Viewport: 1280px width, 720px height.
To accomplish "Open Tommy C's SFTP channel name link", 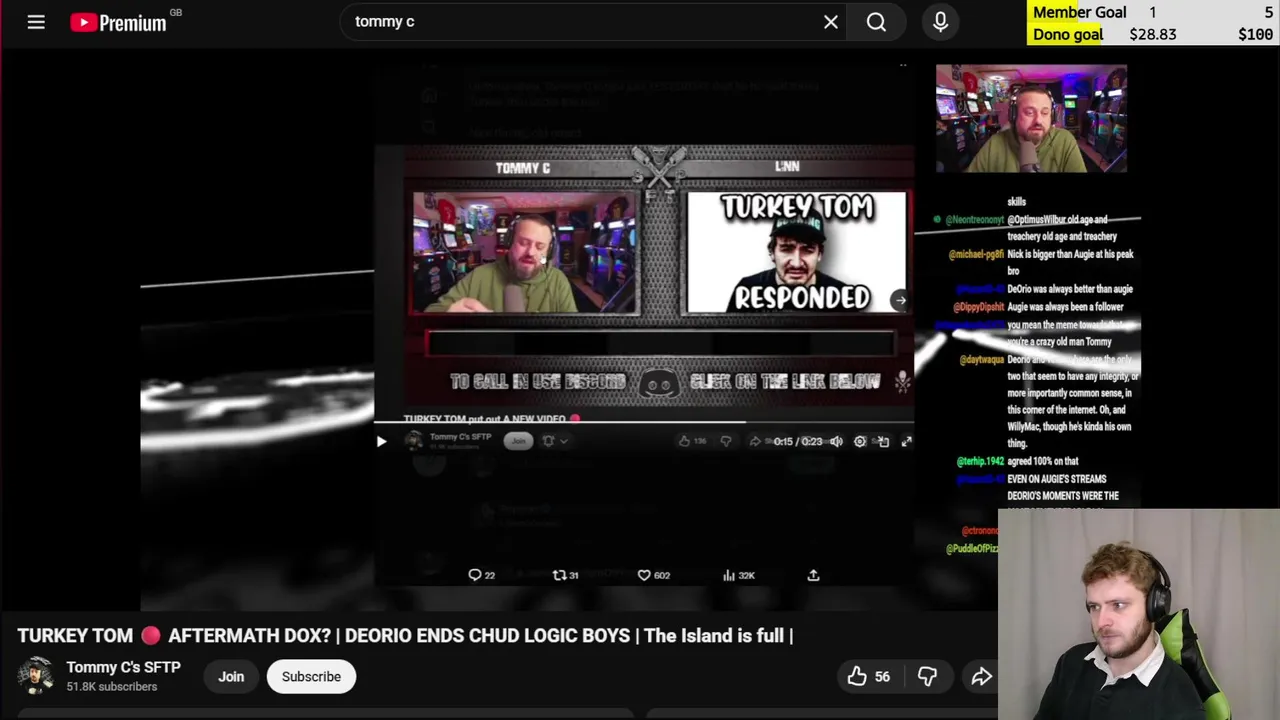I will [123, 667].
